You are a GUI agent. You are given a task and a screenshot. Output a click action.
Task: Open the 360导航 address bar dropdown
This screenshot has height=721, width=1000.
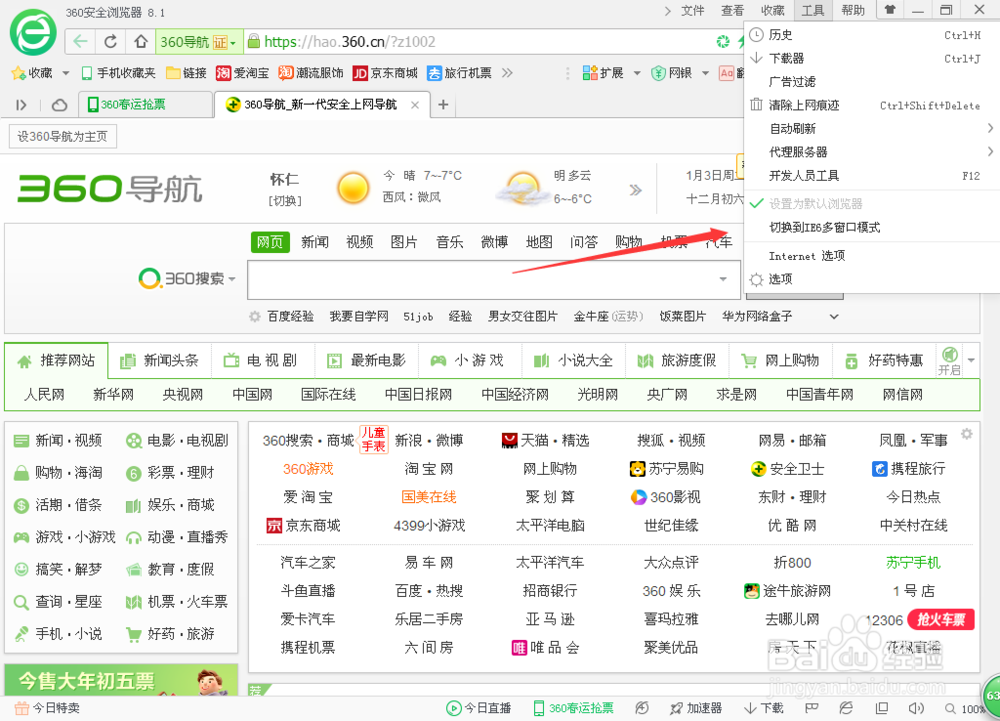pyautogui.click(x=233, y=43)
